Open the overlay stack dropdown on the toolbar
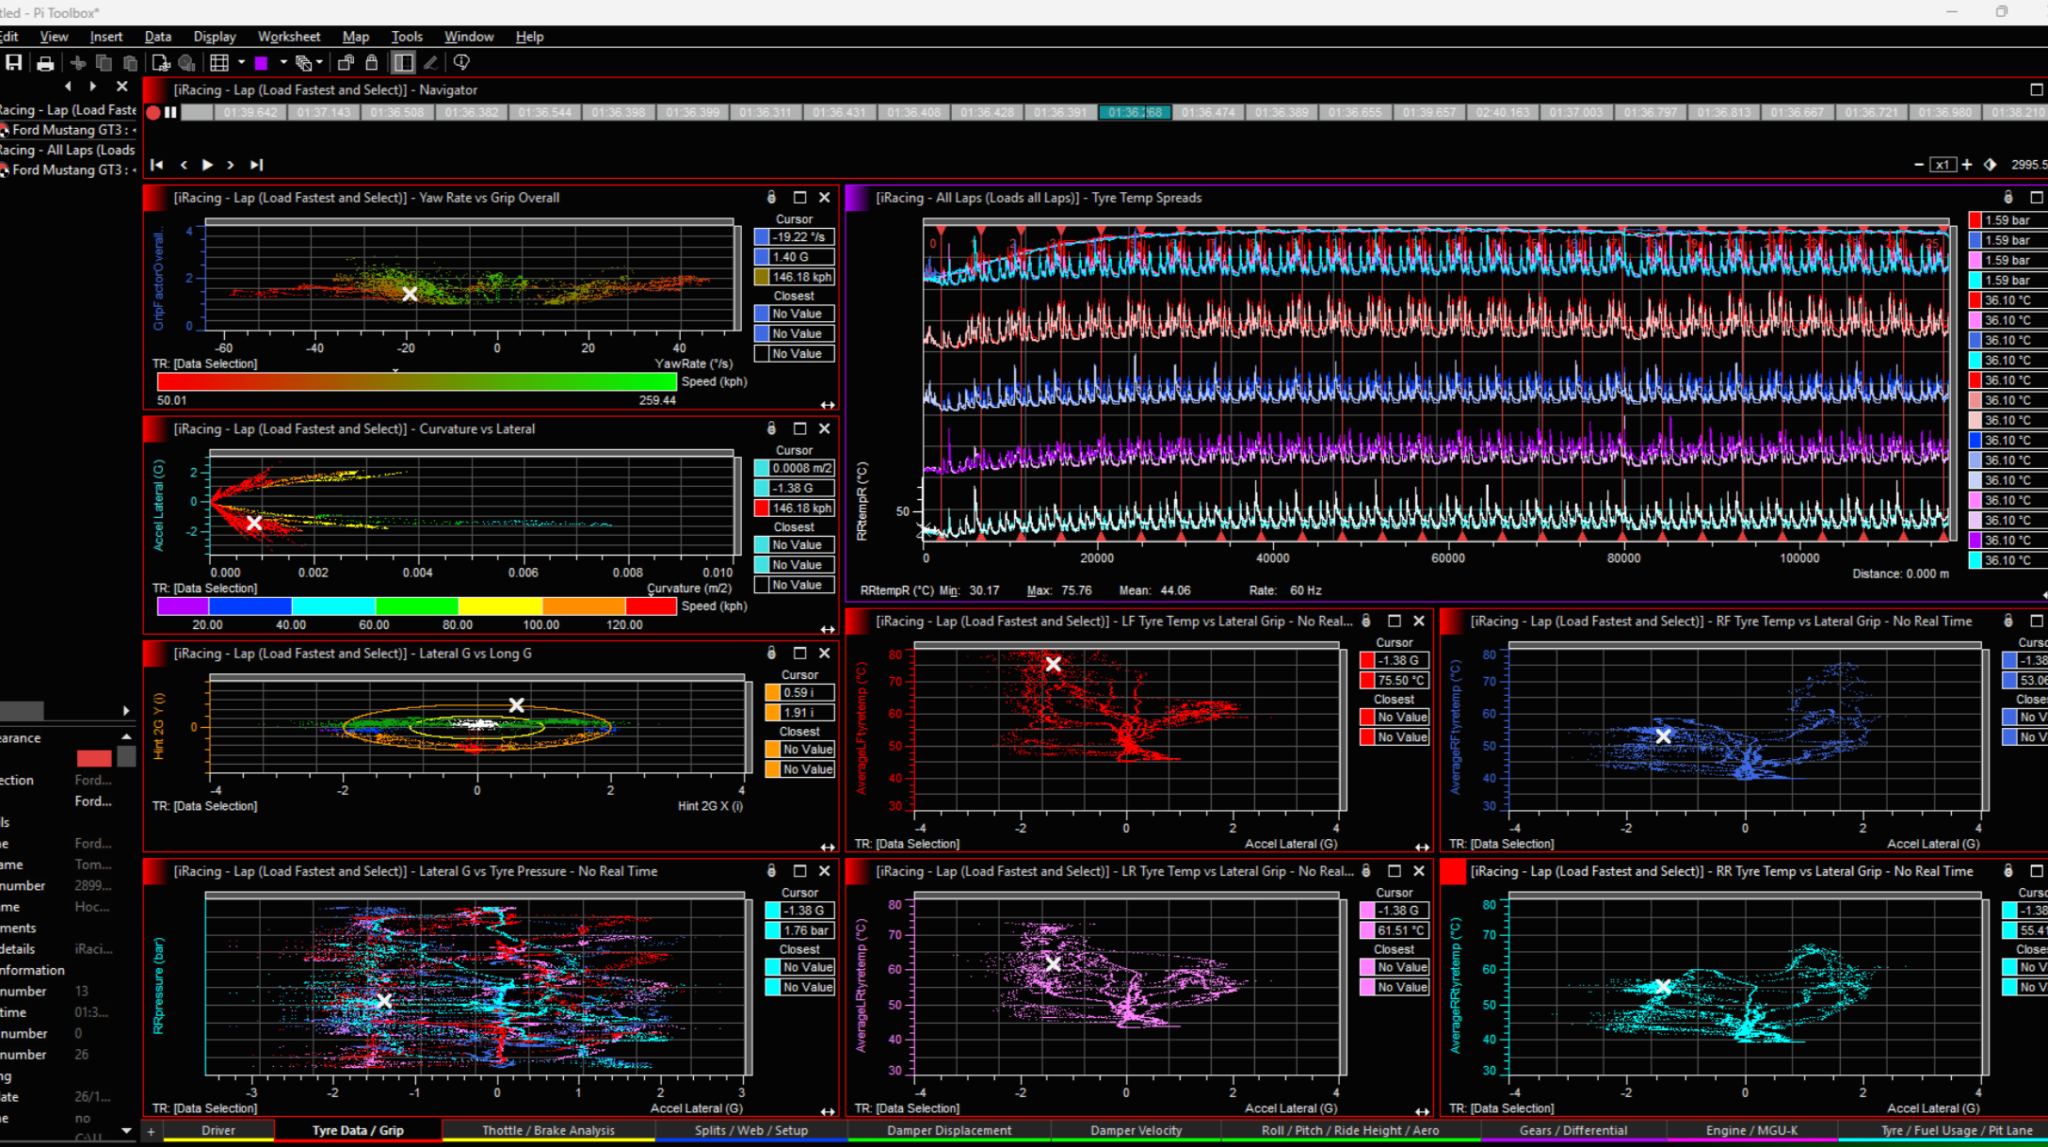Image resolution: width=2048 pixels, height=1147 pixels. coord(319,62)
